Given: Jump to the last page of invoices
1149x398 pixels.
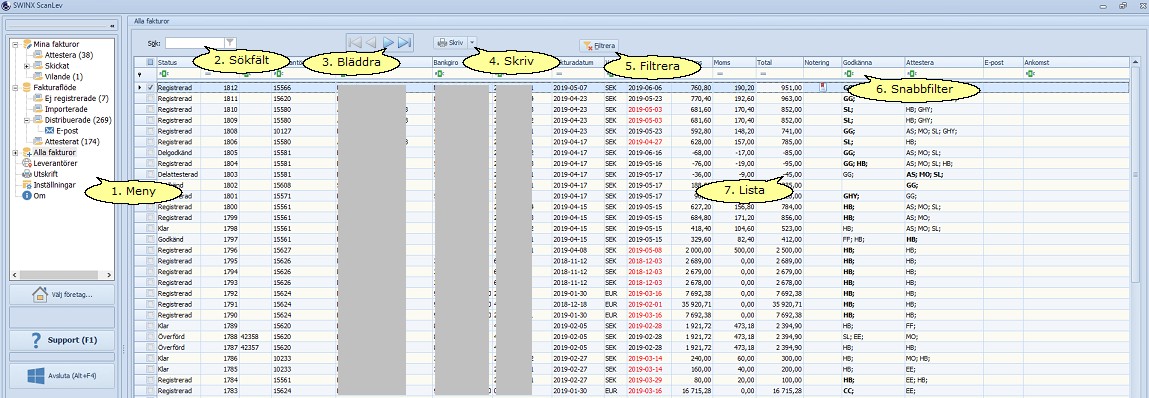Looking at the screenshot, I should point(405,43).
